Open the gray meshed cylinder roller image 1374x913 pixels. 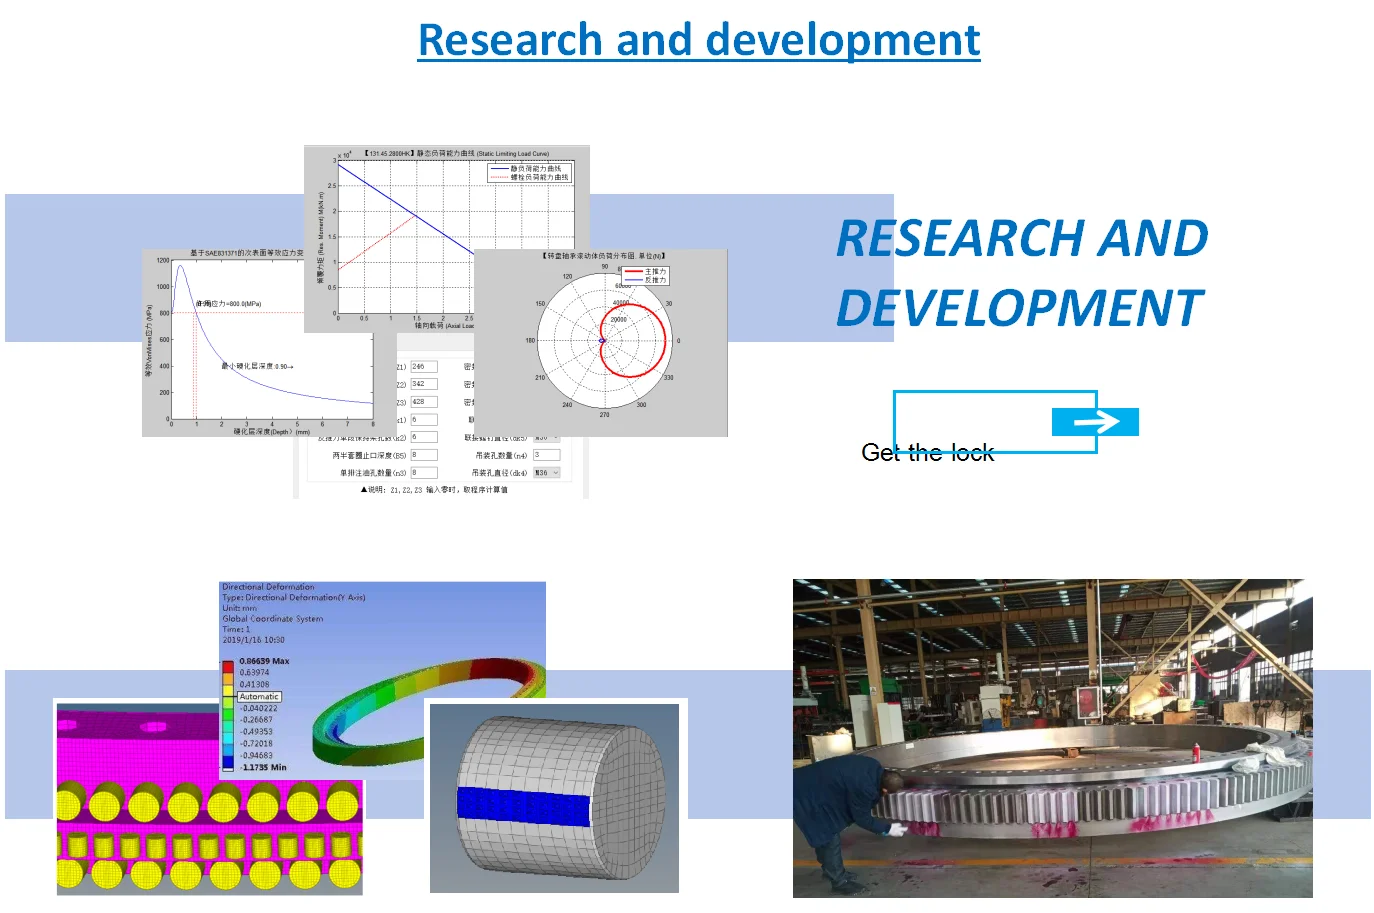(x=554, y=798)
